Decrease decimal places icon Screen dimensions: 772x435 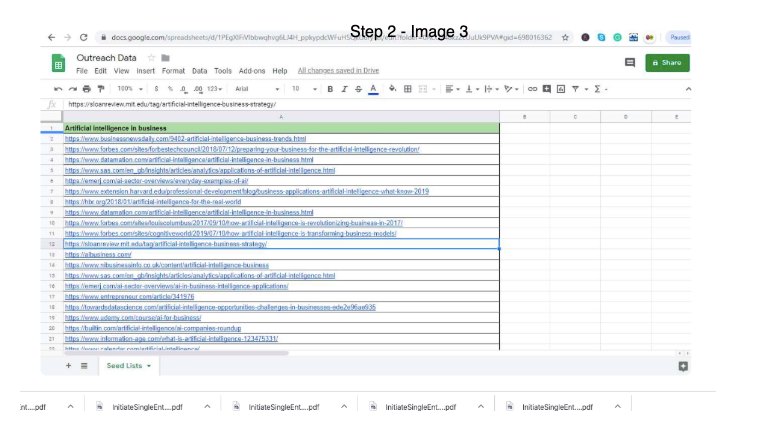[184, 89]
